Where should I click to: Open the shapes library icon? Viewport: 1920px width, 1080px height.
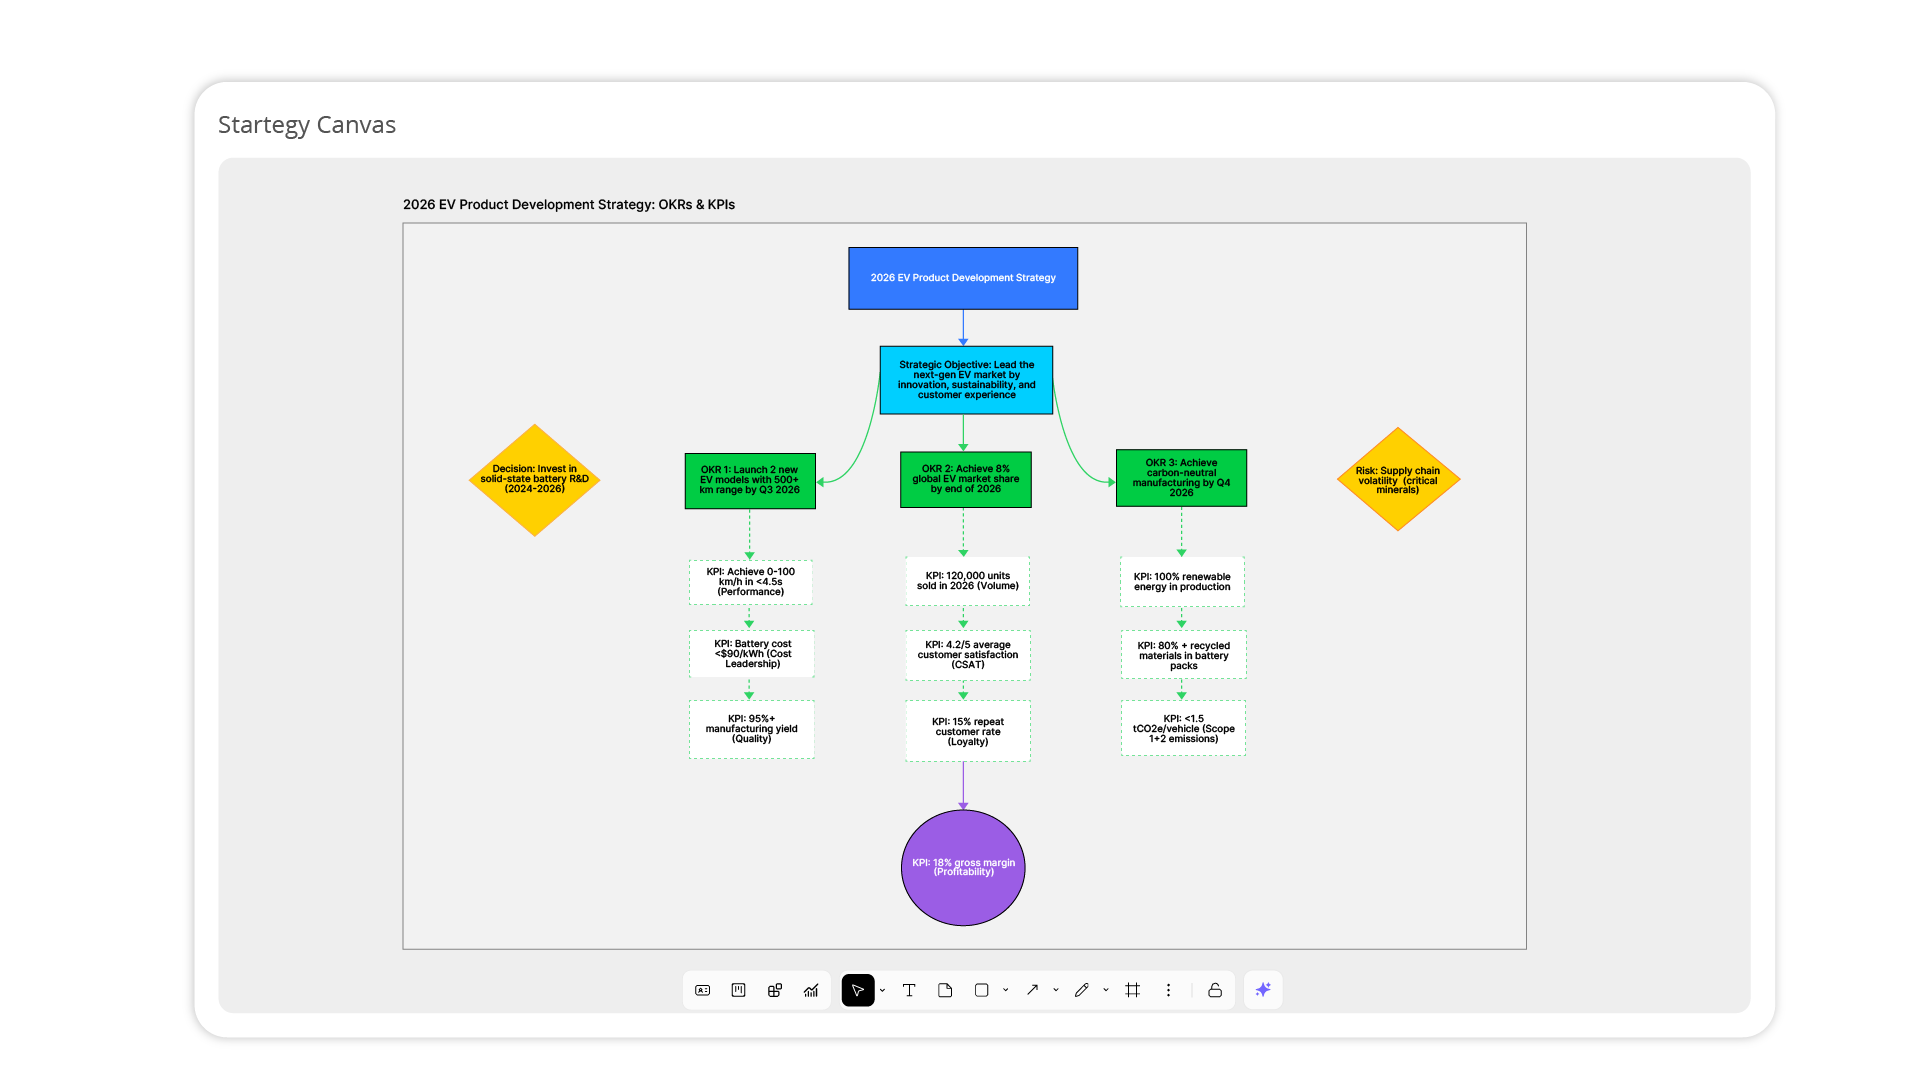[775, 990]
